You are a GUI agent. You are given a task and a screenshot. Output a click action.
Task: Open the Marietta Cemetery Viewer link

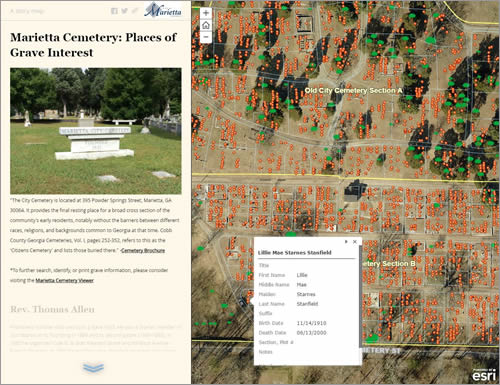65,280
